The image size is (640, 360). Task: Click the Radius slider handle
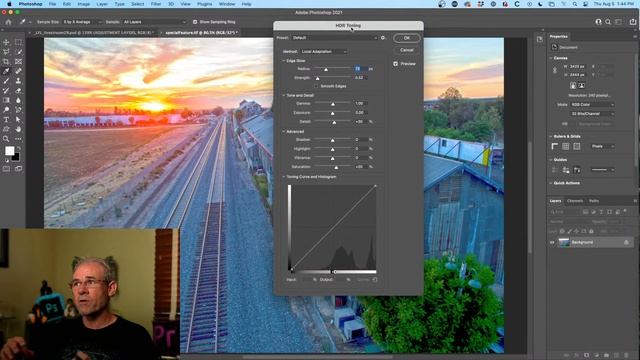[326, 69]
